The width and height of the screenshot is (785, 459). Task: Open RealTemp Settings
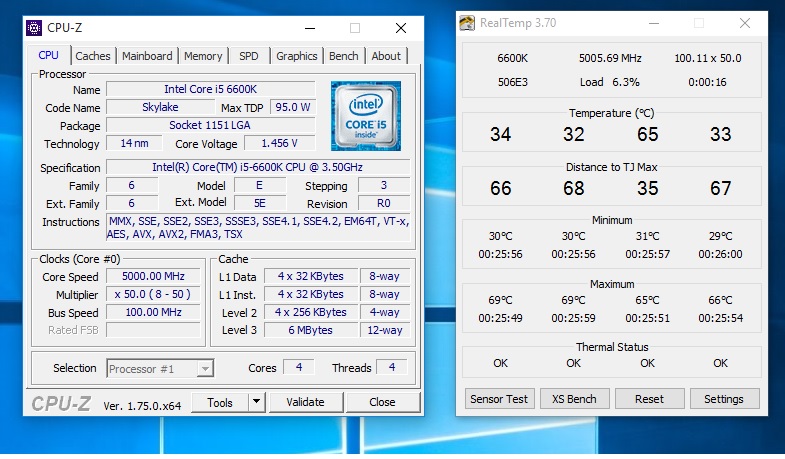[724, 399]
